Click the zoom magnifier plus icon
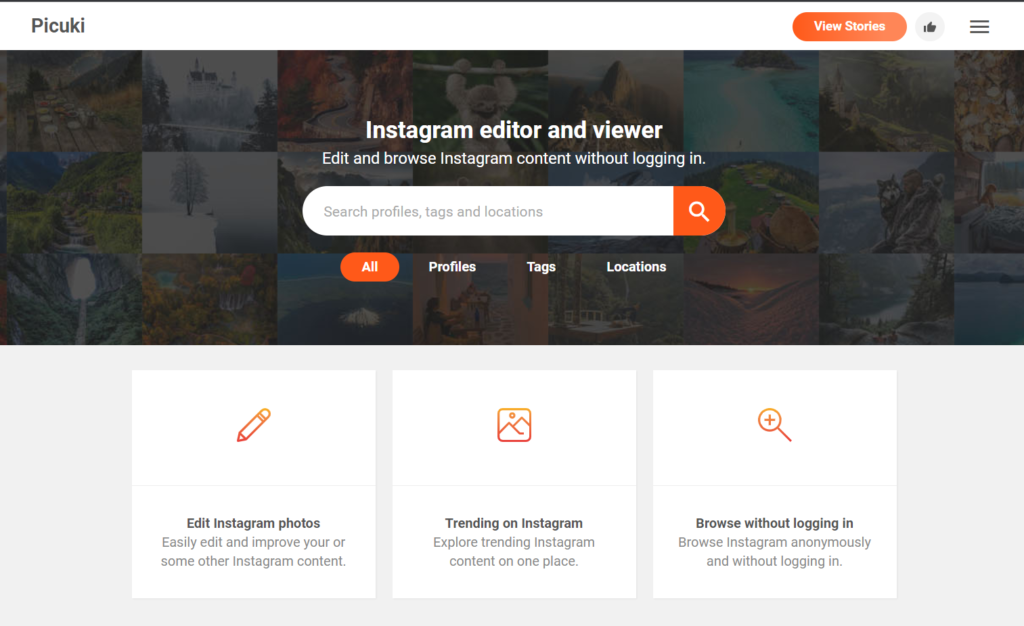 775,425
